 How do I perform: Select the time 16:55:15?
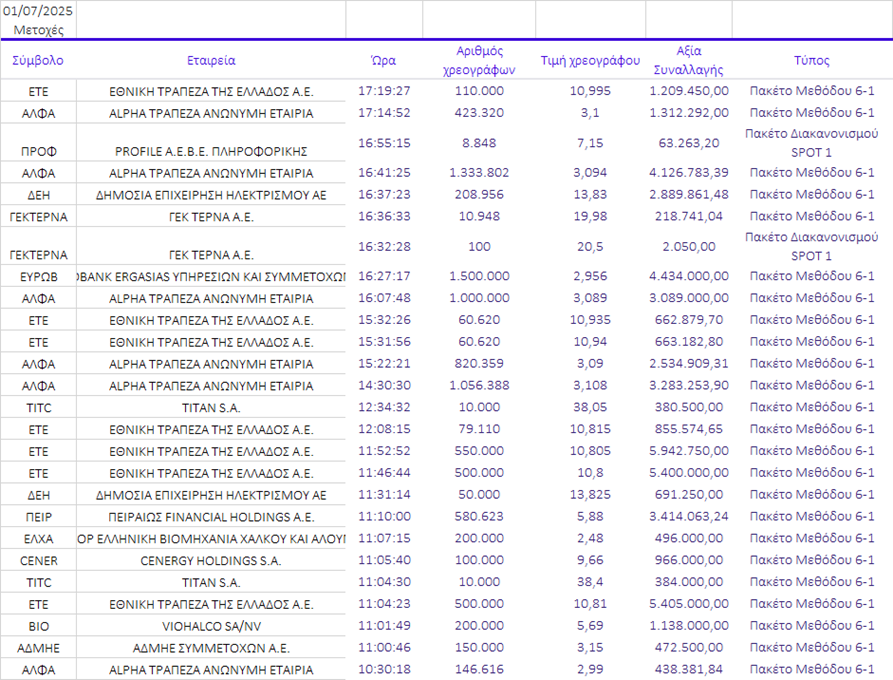tap(384, 143)
